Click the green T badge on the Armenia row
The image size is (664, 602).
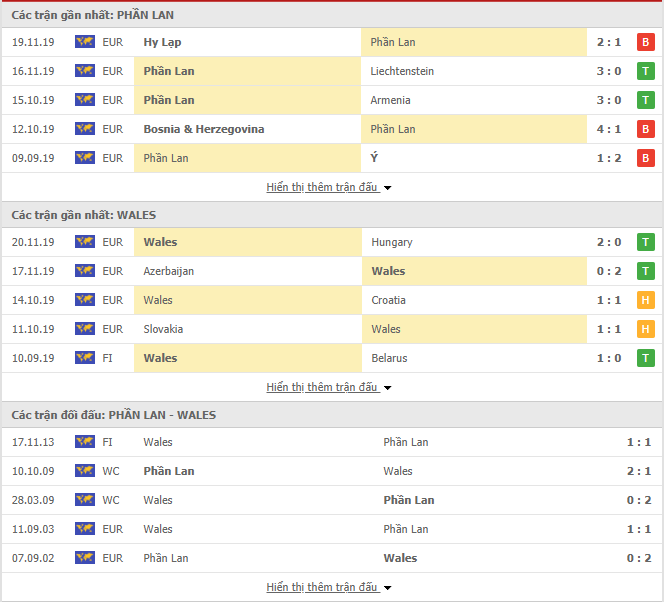pos(645,100)
